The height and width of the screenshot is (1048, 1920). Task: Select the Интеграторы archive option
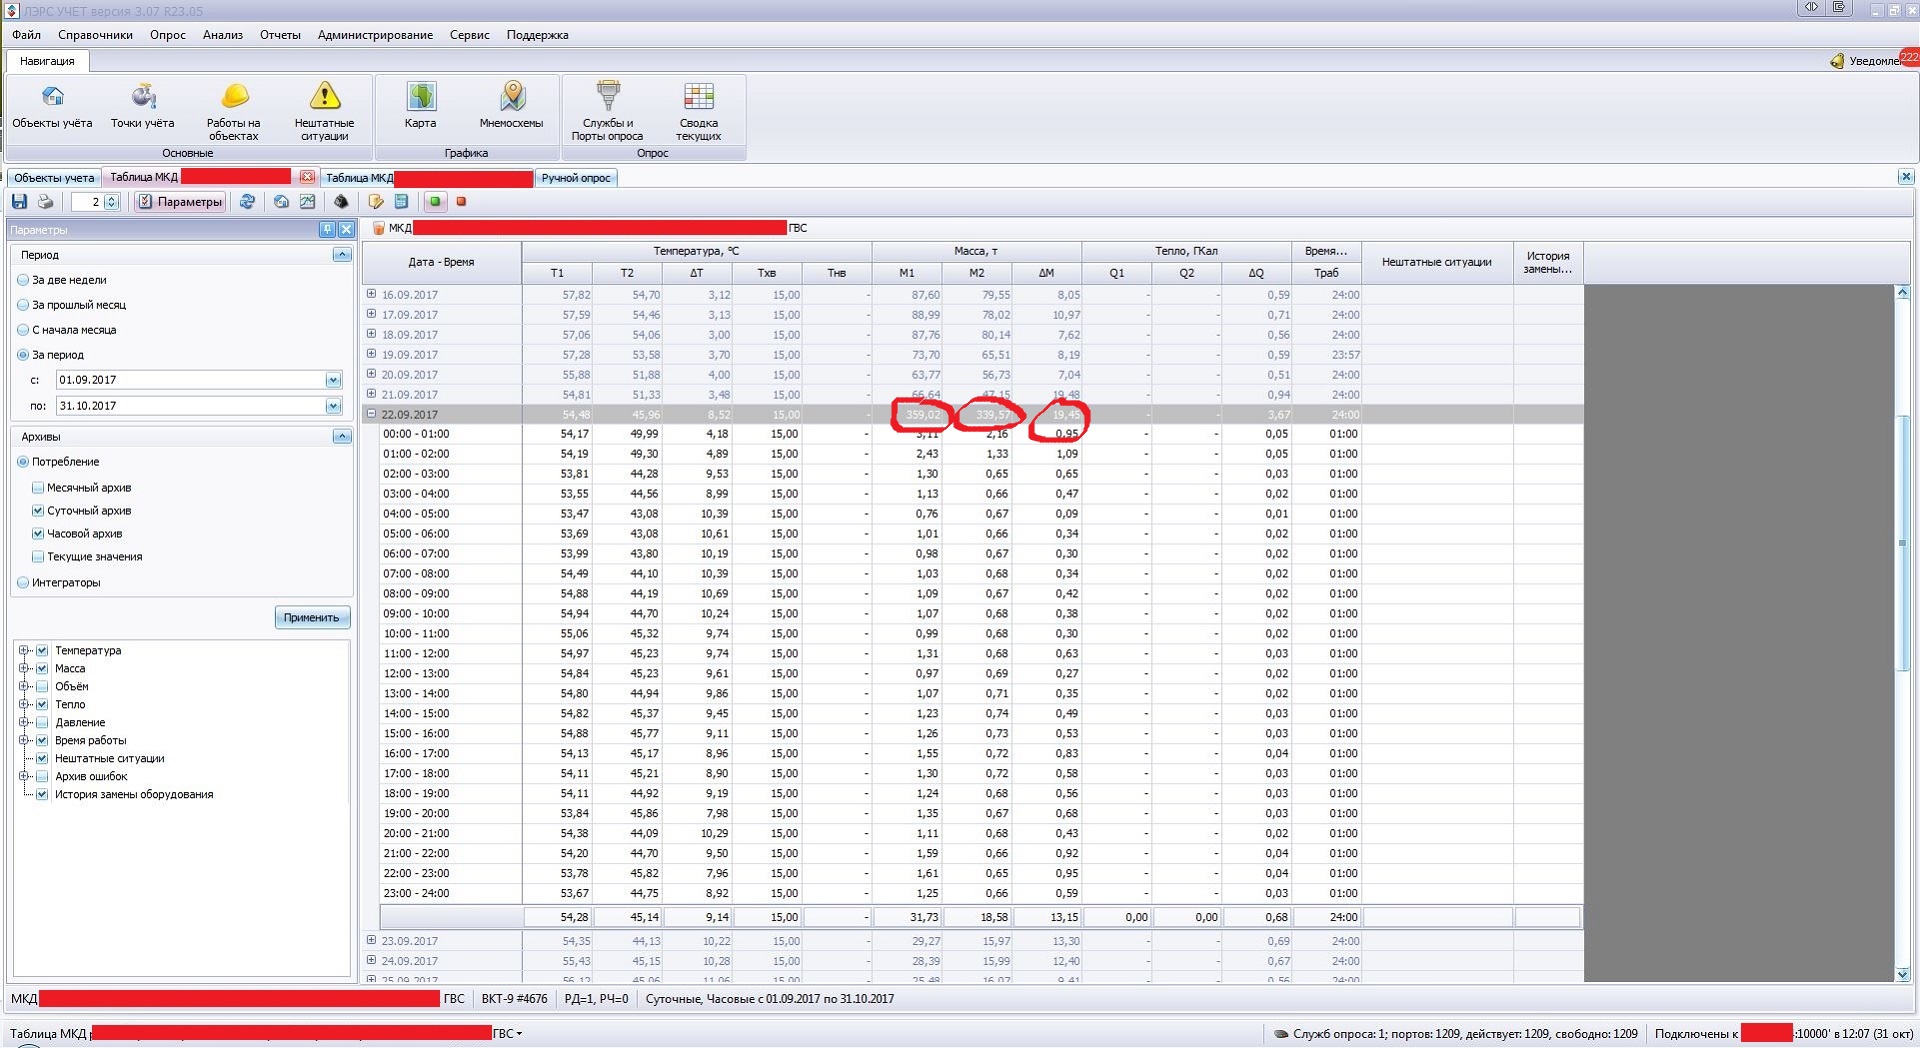pos(58,583)
